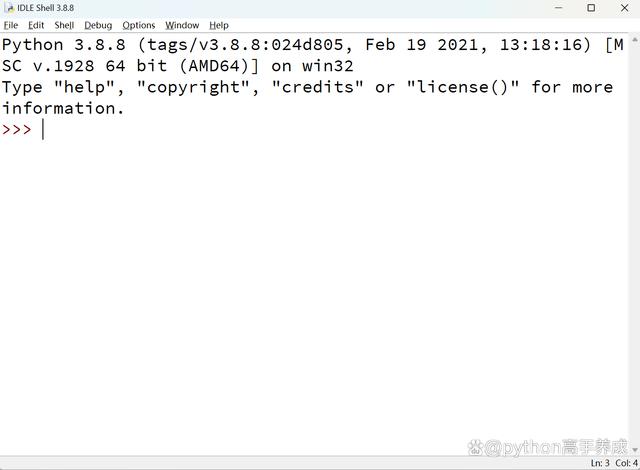
Task: Click "Python 3.8.8" in the first banner line
Action: (x=64, y=45)
